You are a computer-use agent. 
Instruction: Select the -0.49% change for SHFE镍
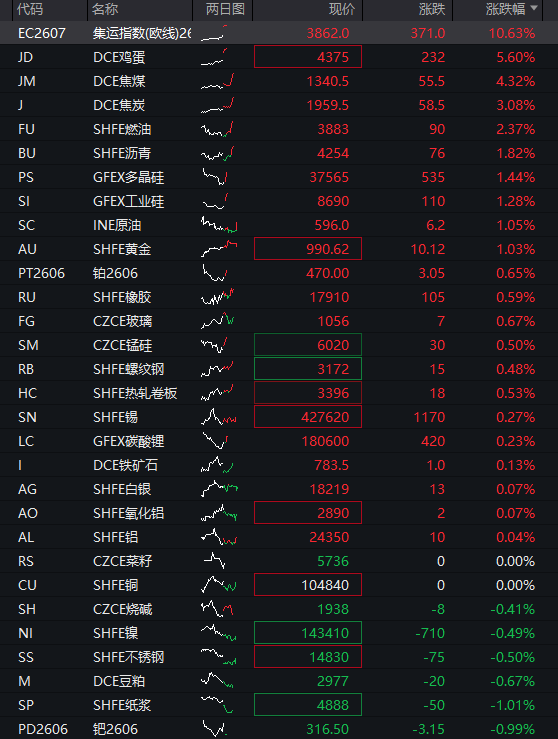tap(512, 633)
